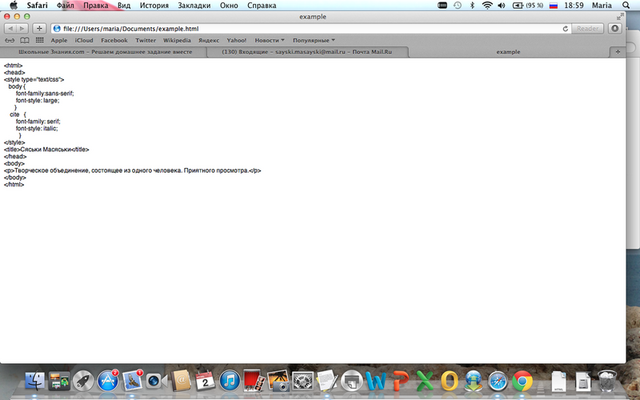Screen dimensions: 640x400
Task: Open Microsoft Outlook icon in dock
Action: pyautogui.click(x=449, y=381)
